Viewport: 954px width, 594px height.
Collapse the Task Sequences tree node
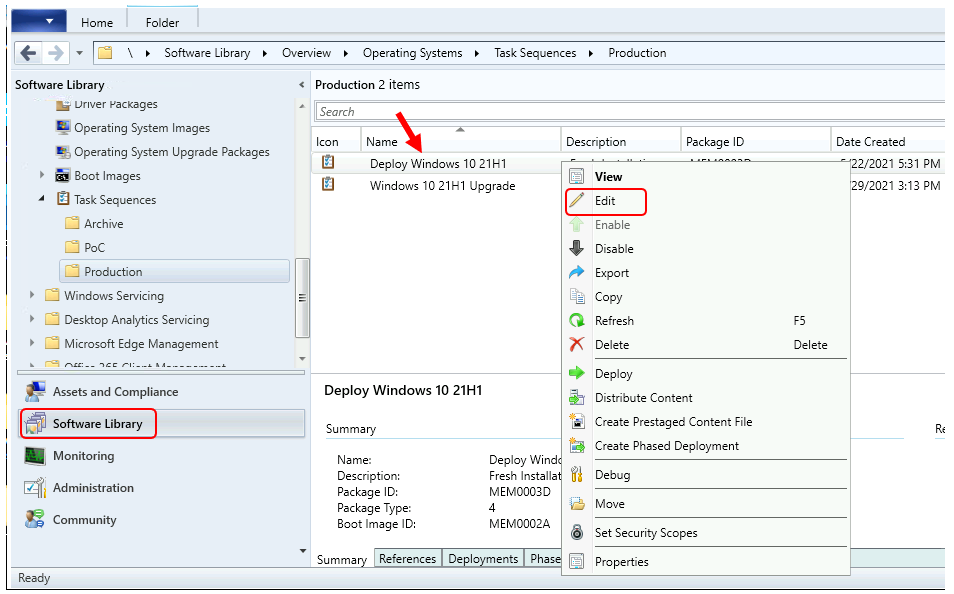(42, 199)
